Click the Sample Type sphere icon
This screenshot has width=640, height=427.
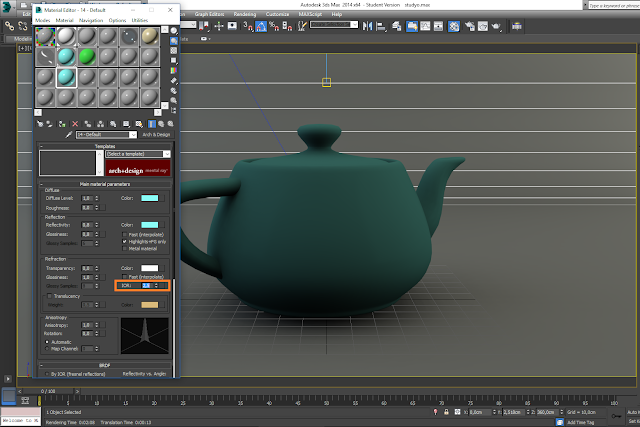click(174, 31)
